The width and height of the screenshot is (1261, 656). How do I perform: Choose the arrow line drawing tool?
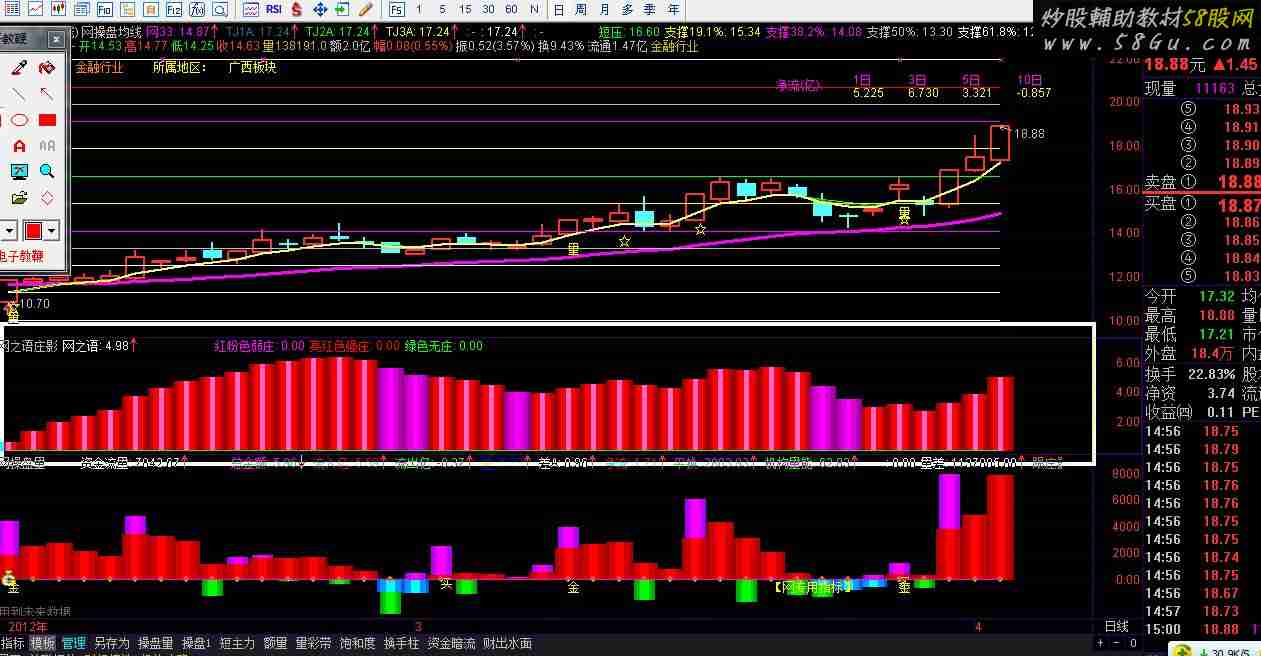coord(47,94)
